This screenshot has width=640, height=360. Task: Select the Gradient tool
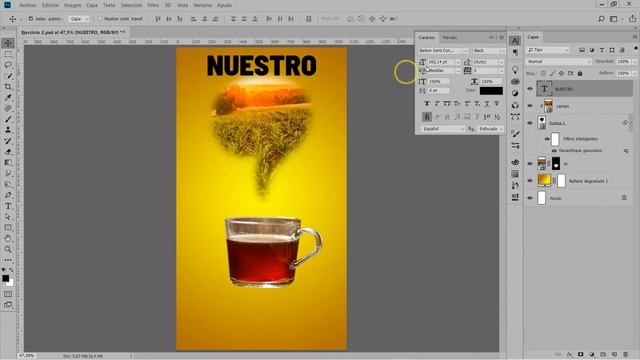click(8, 162)
